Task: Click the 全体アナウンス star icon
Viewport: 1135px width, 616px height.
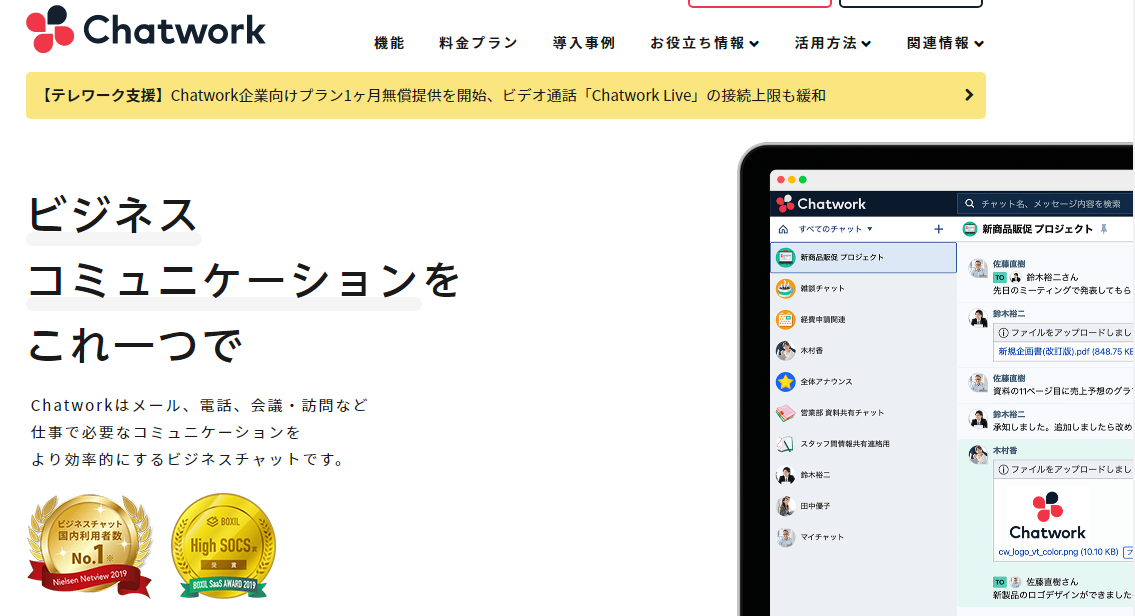Action: click(785, 381)
